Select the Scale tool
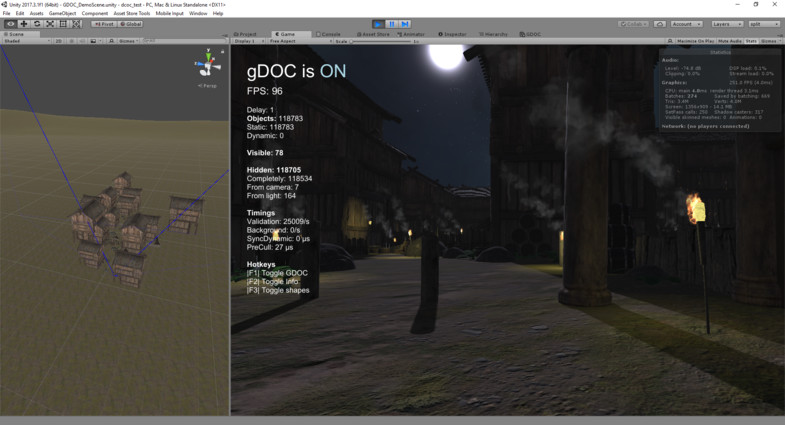 50,24
